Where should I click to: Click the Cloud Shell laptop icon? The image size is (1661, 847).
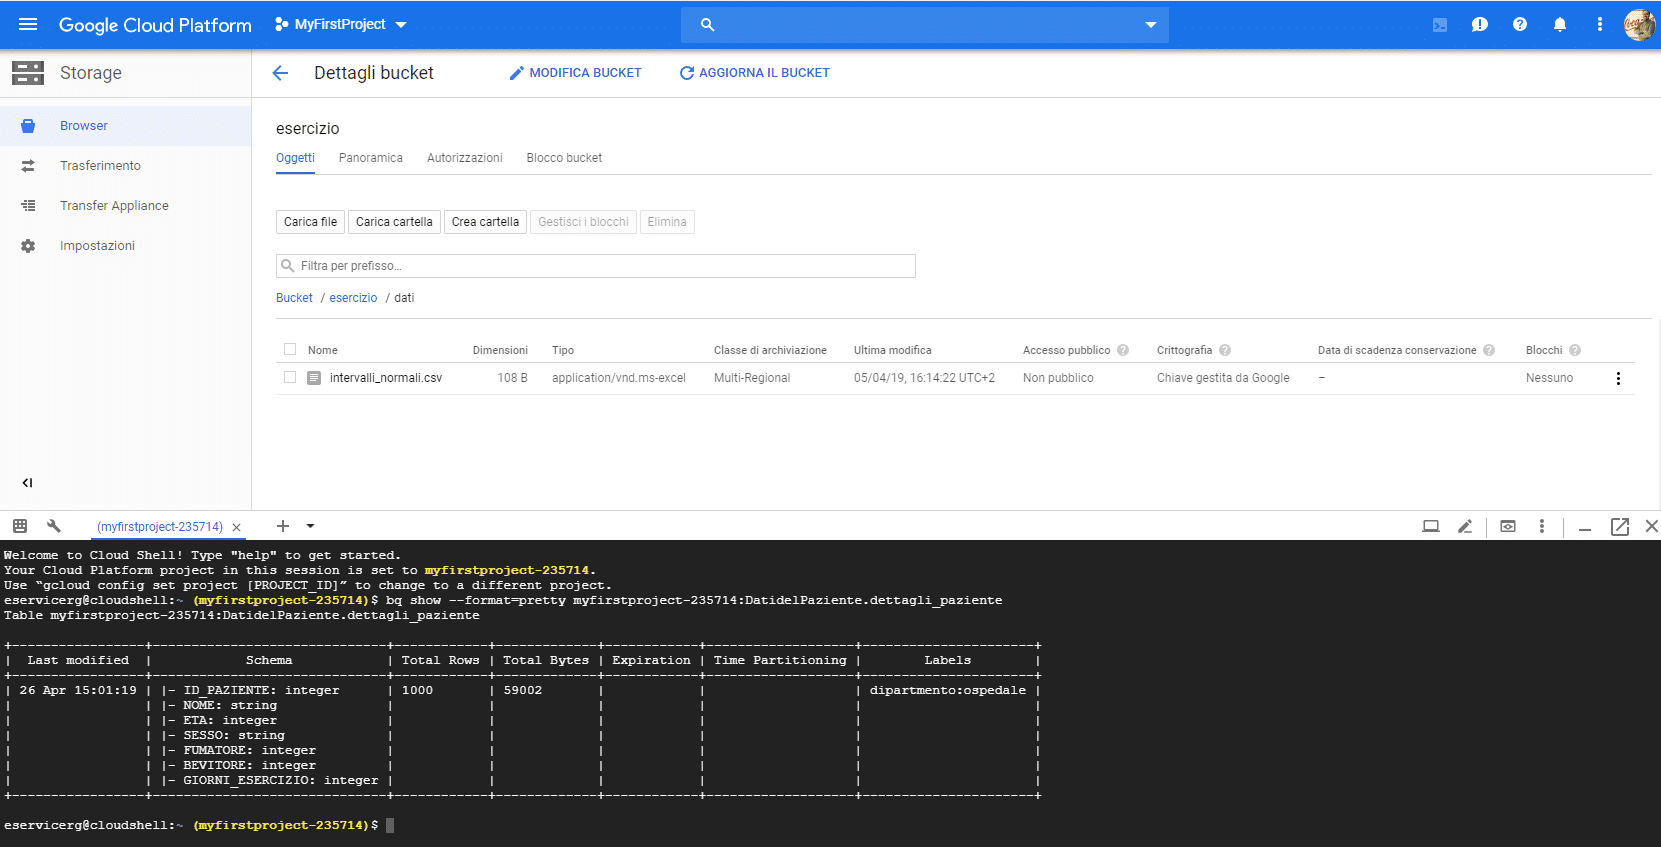(x=1431, y=526)
